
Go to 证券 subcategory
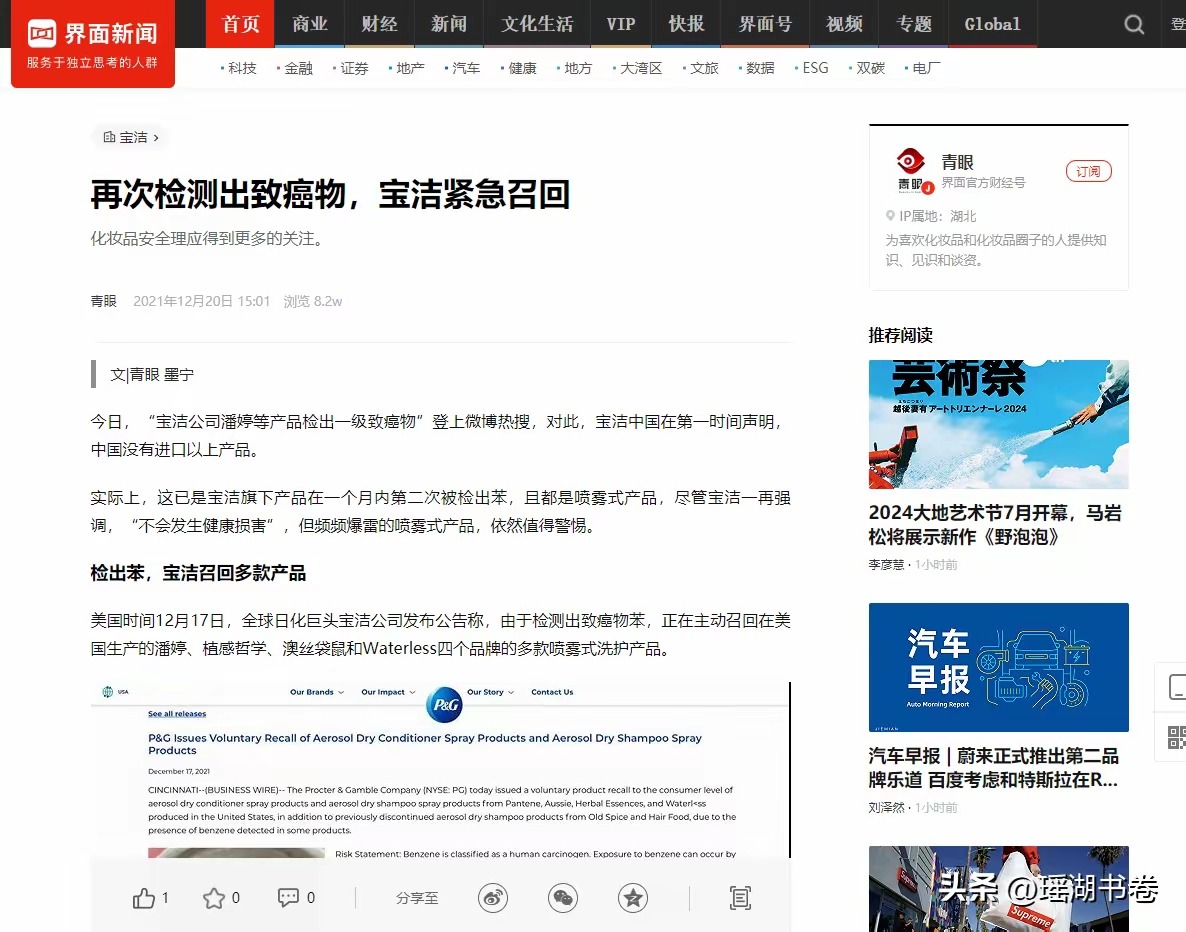point(354,68)
